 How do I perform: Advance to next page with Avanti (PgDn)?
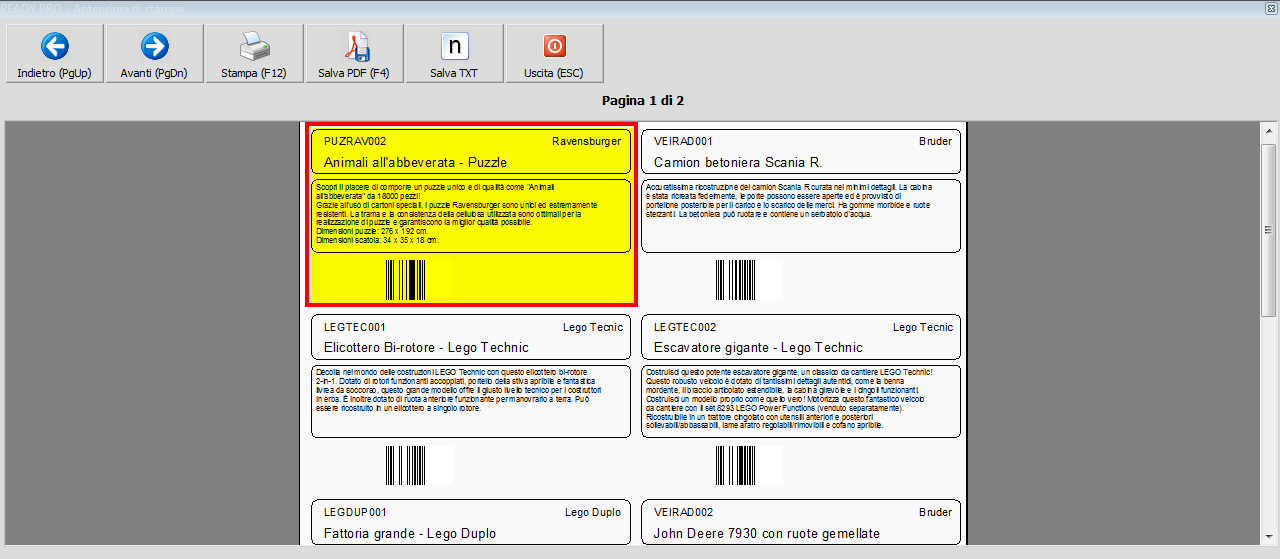(x=154, y=54)
